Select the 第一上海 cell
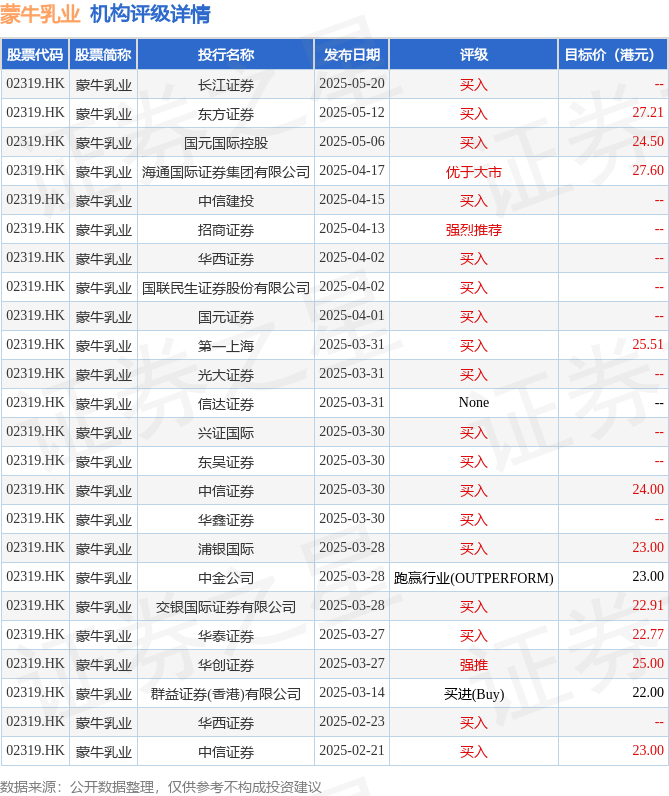Image resolution: width=669 pixels, height=796 pixels. tap(226, 346)
